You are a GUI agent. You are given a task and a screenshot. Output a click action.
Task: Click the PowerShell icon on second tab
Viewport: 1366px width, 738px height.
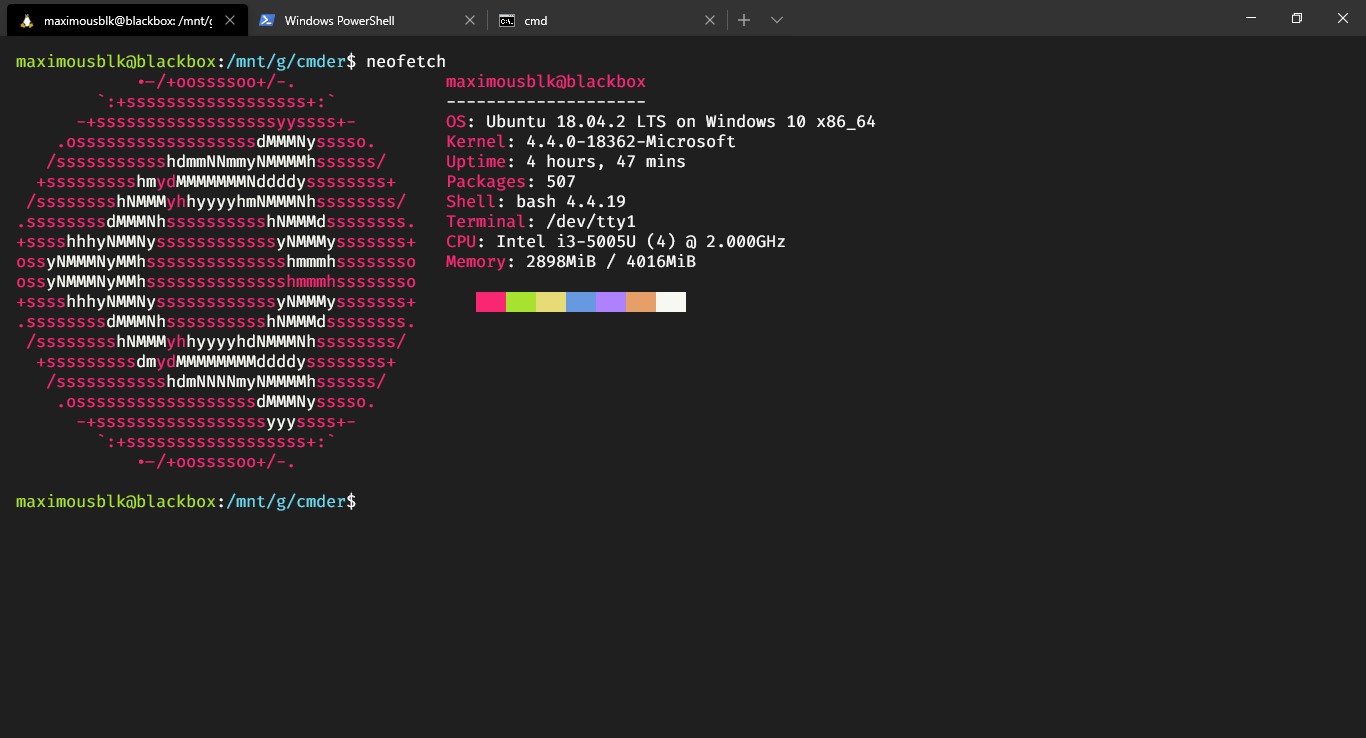(x=266, y=20)
